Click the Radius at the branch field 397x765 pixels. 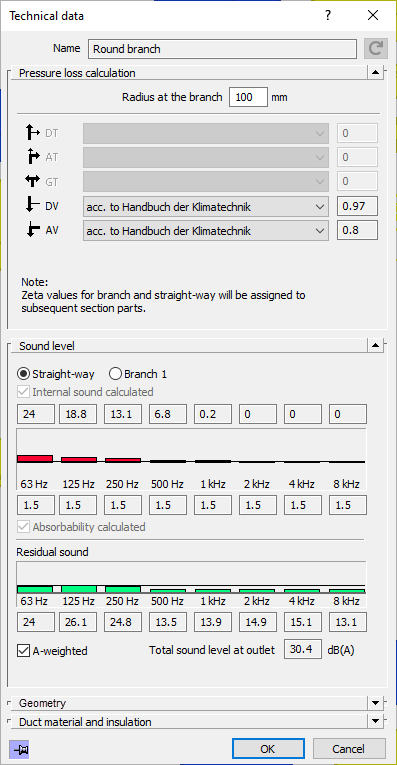tap(248, 97)
